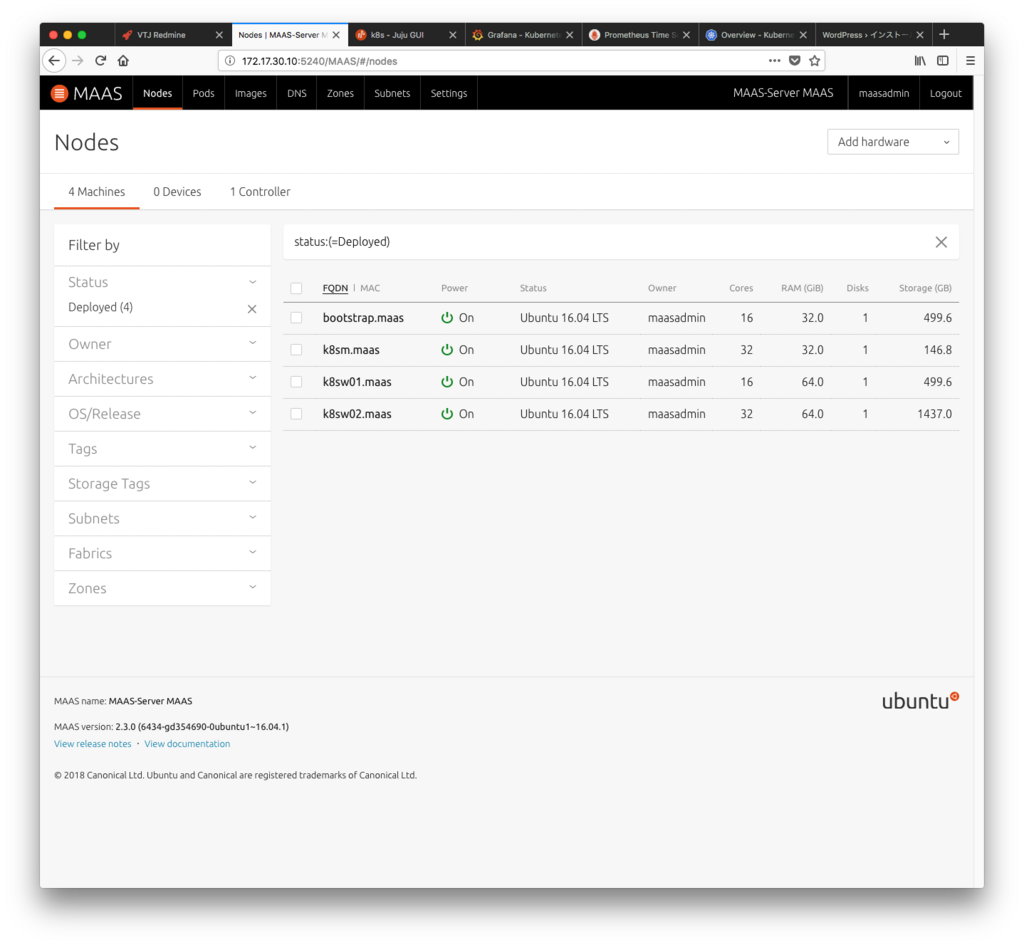This screenshot has height=945, width=1024.
Task: Sort nodes by the FQDN column
Action: tap(335, 288)
